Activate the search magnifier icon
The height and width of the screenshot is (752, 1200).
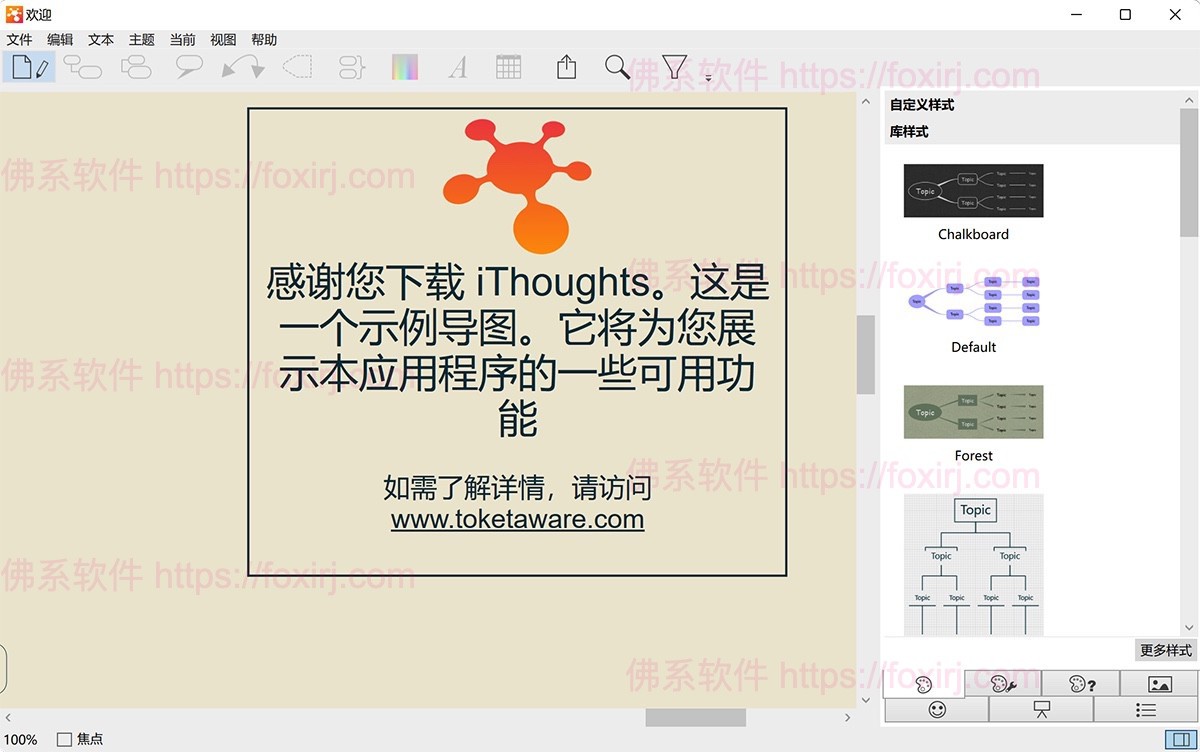coord(617,67)
